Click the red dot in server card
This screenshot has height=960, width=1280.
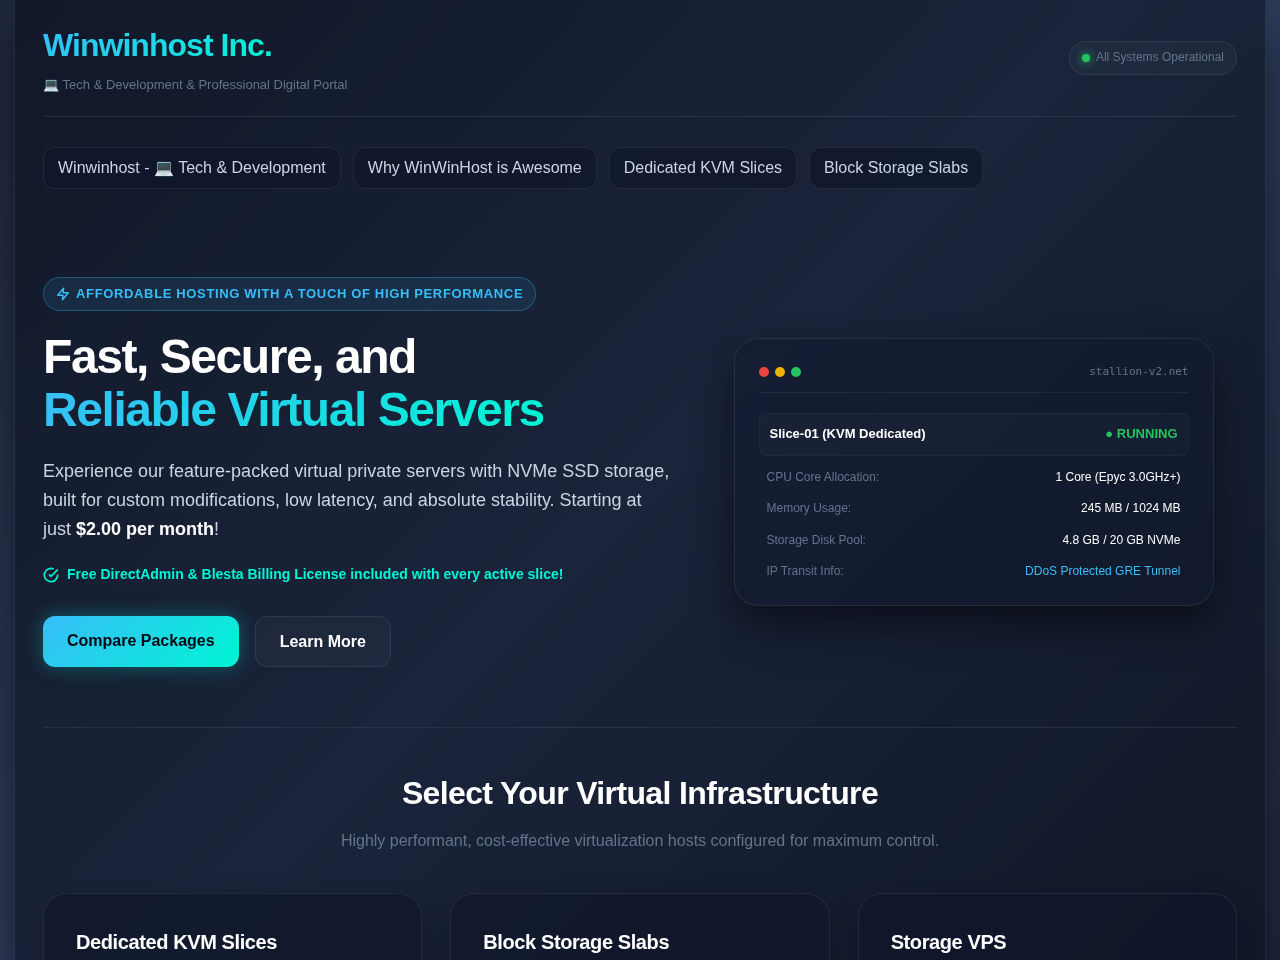[x=764, y=372]
